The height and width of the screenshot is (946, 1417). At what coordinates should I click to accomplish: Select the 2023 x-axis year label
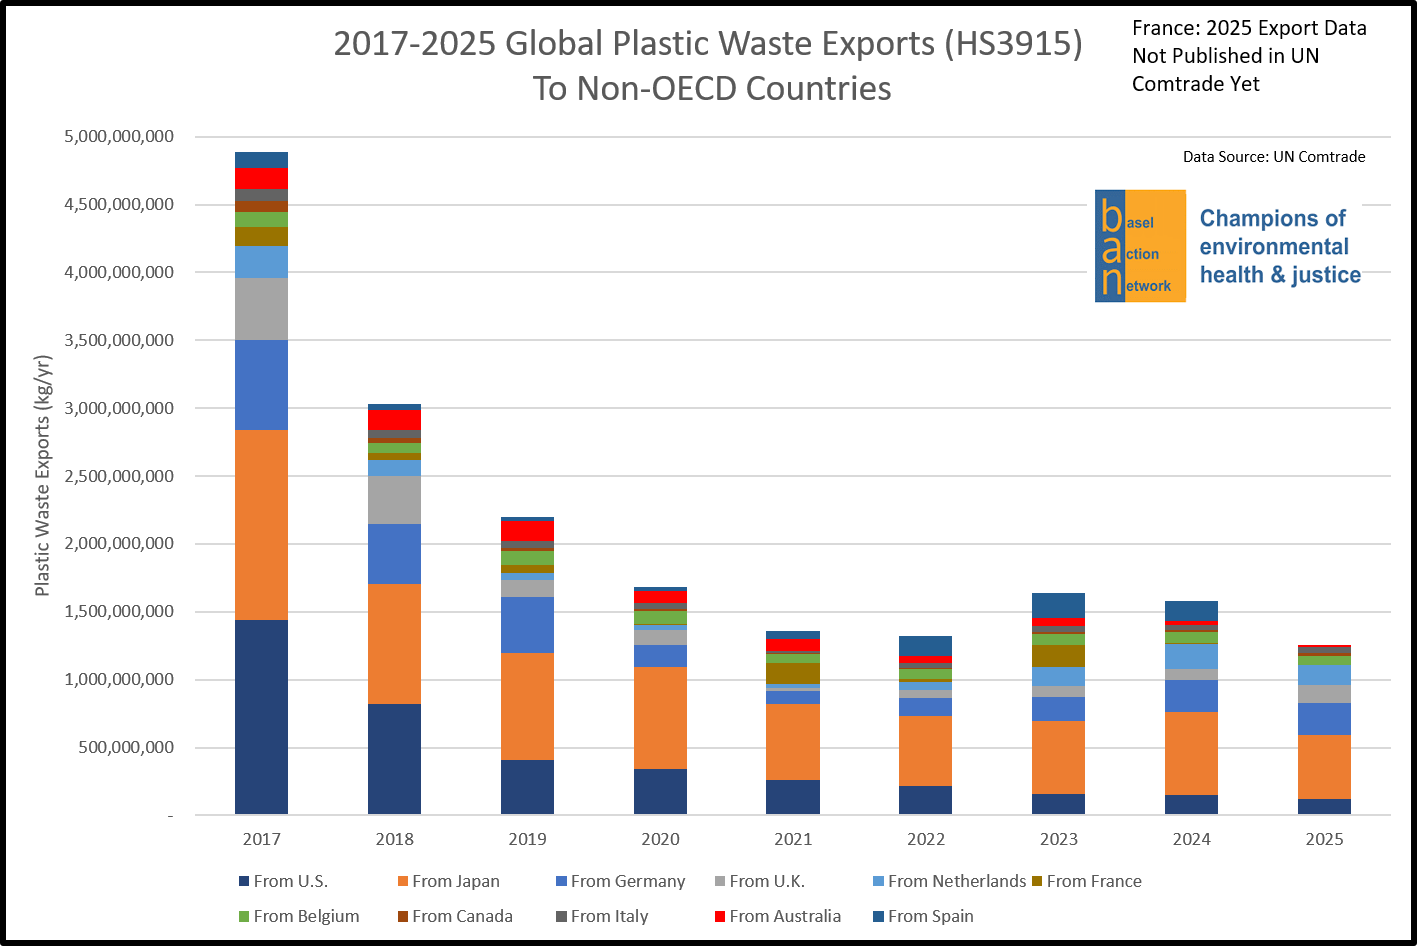[x=1059, y=839]
